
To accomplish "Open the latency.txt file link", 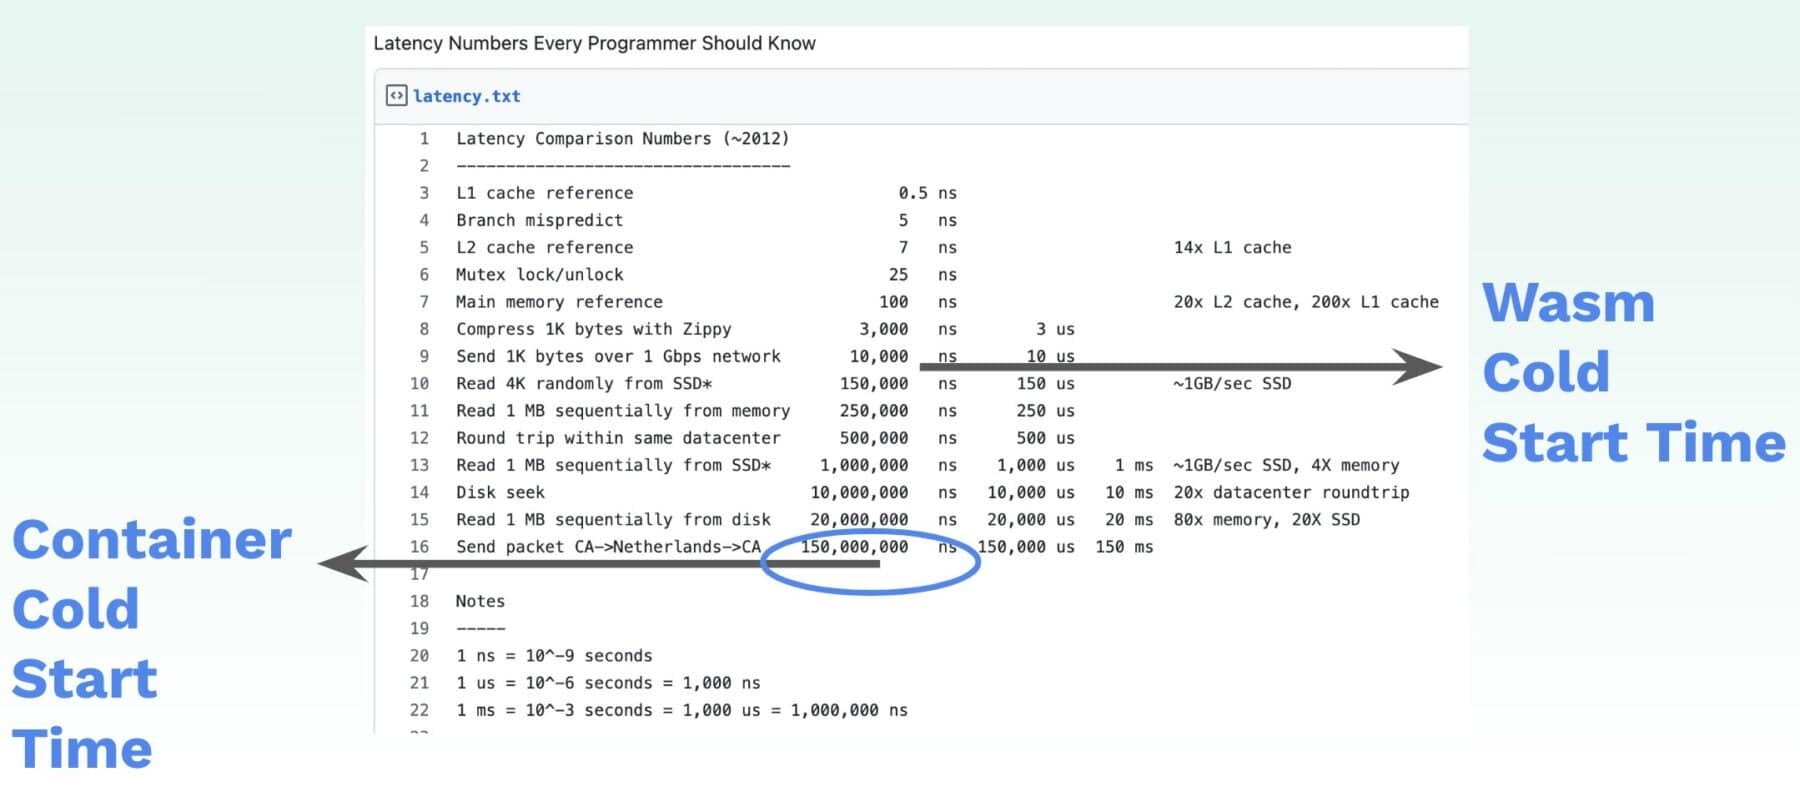I will pos(466,97).
